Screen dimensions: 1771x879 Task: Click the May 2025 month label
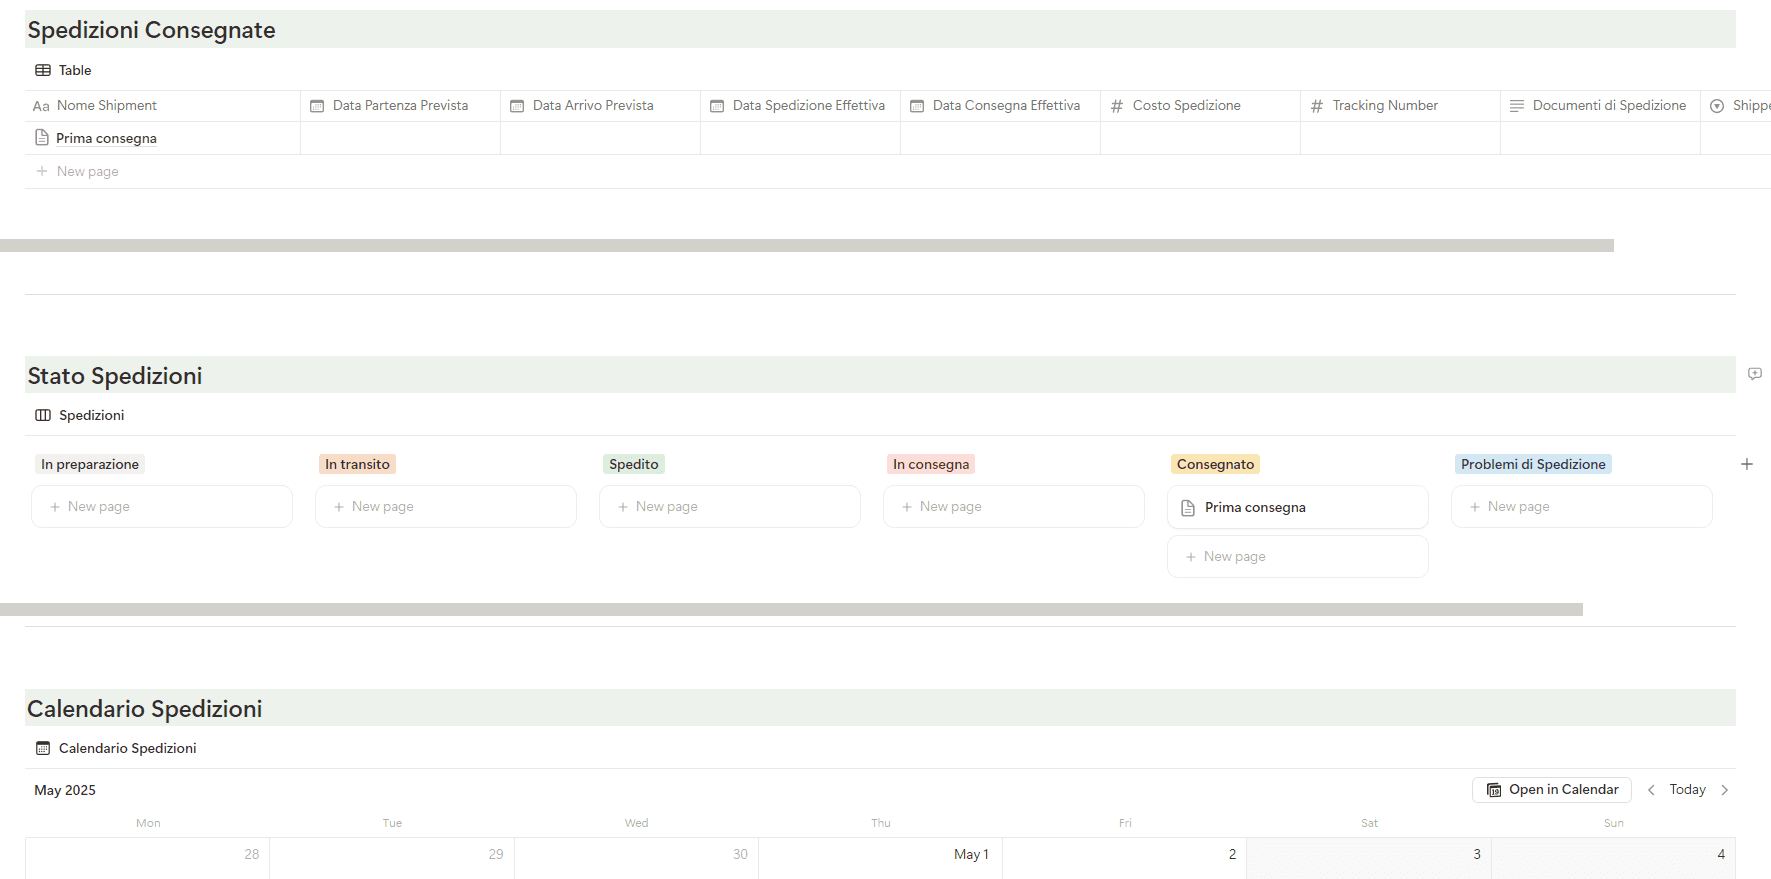click(x=65, y=790)
